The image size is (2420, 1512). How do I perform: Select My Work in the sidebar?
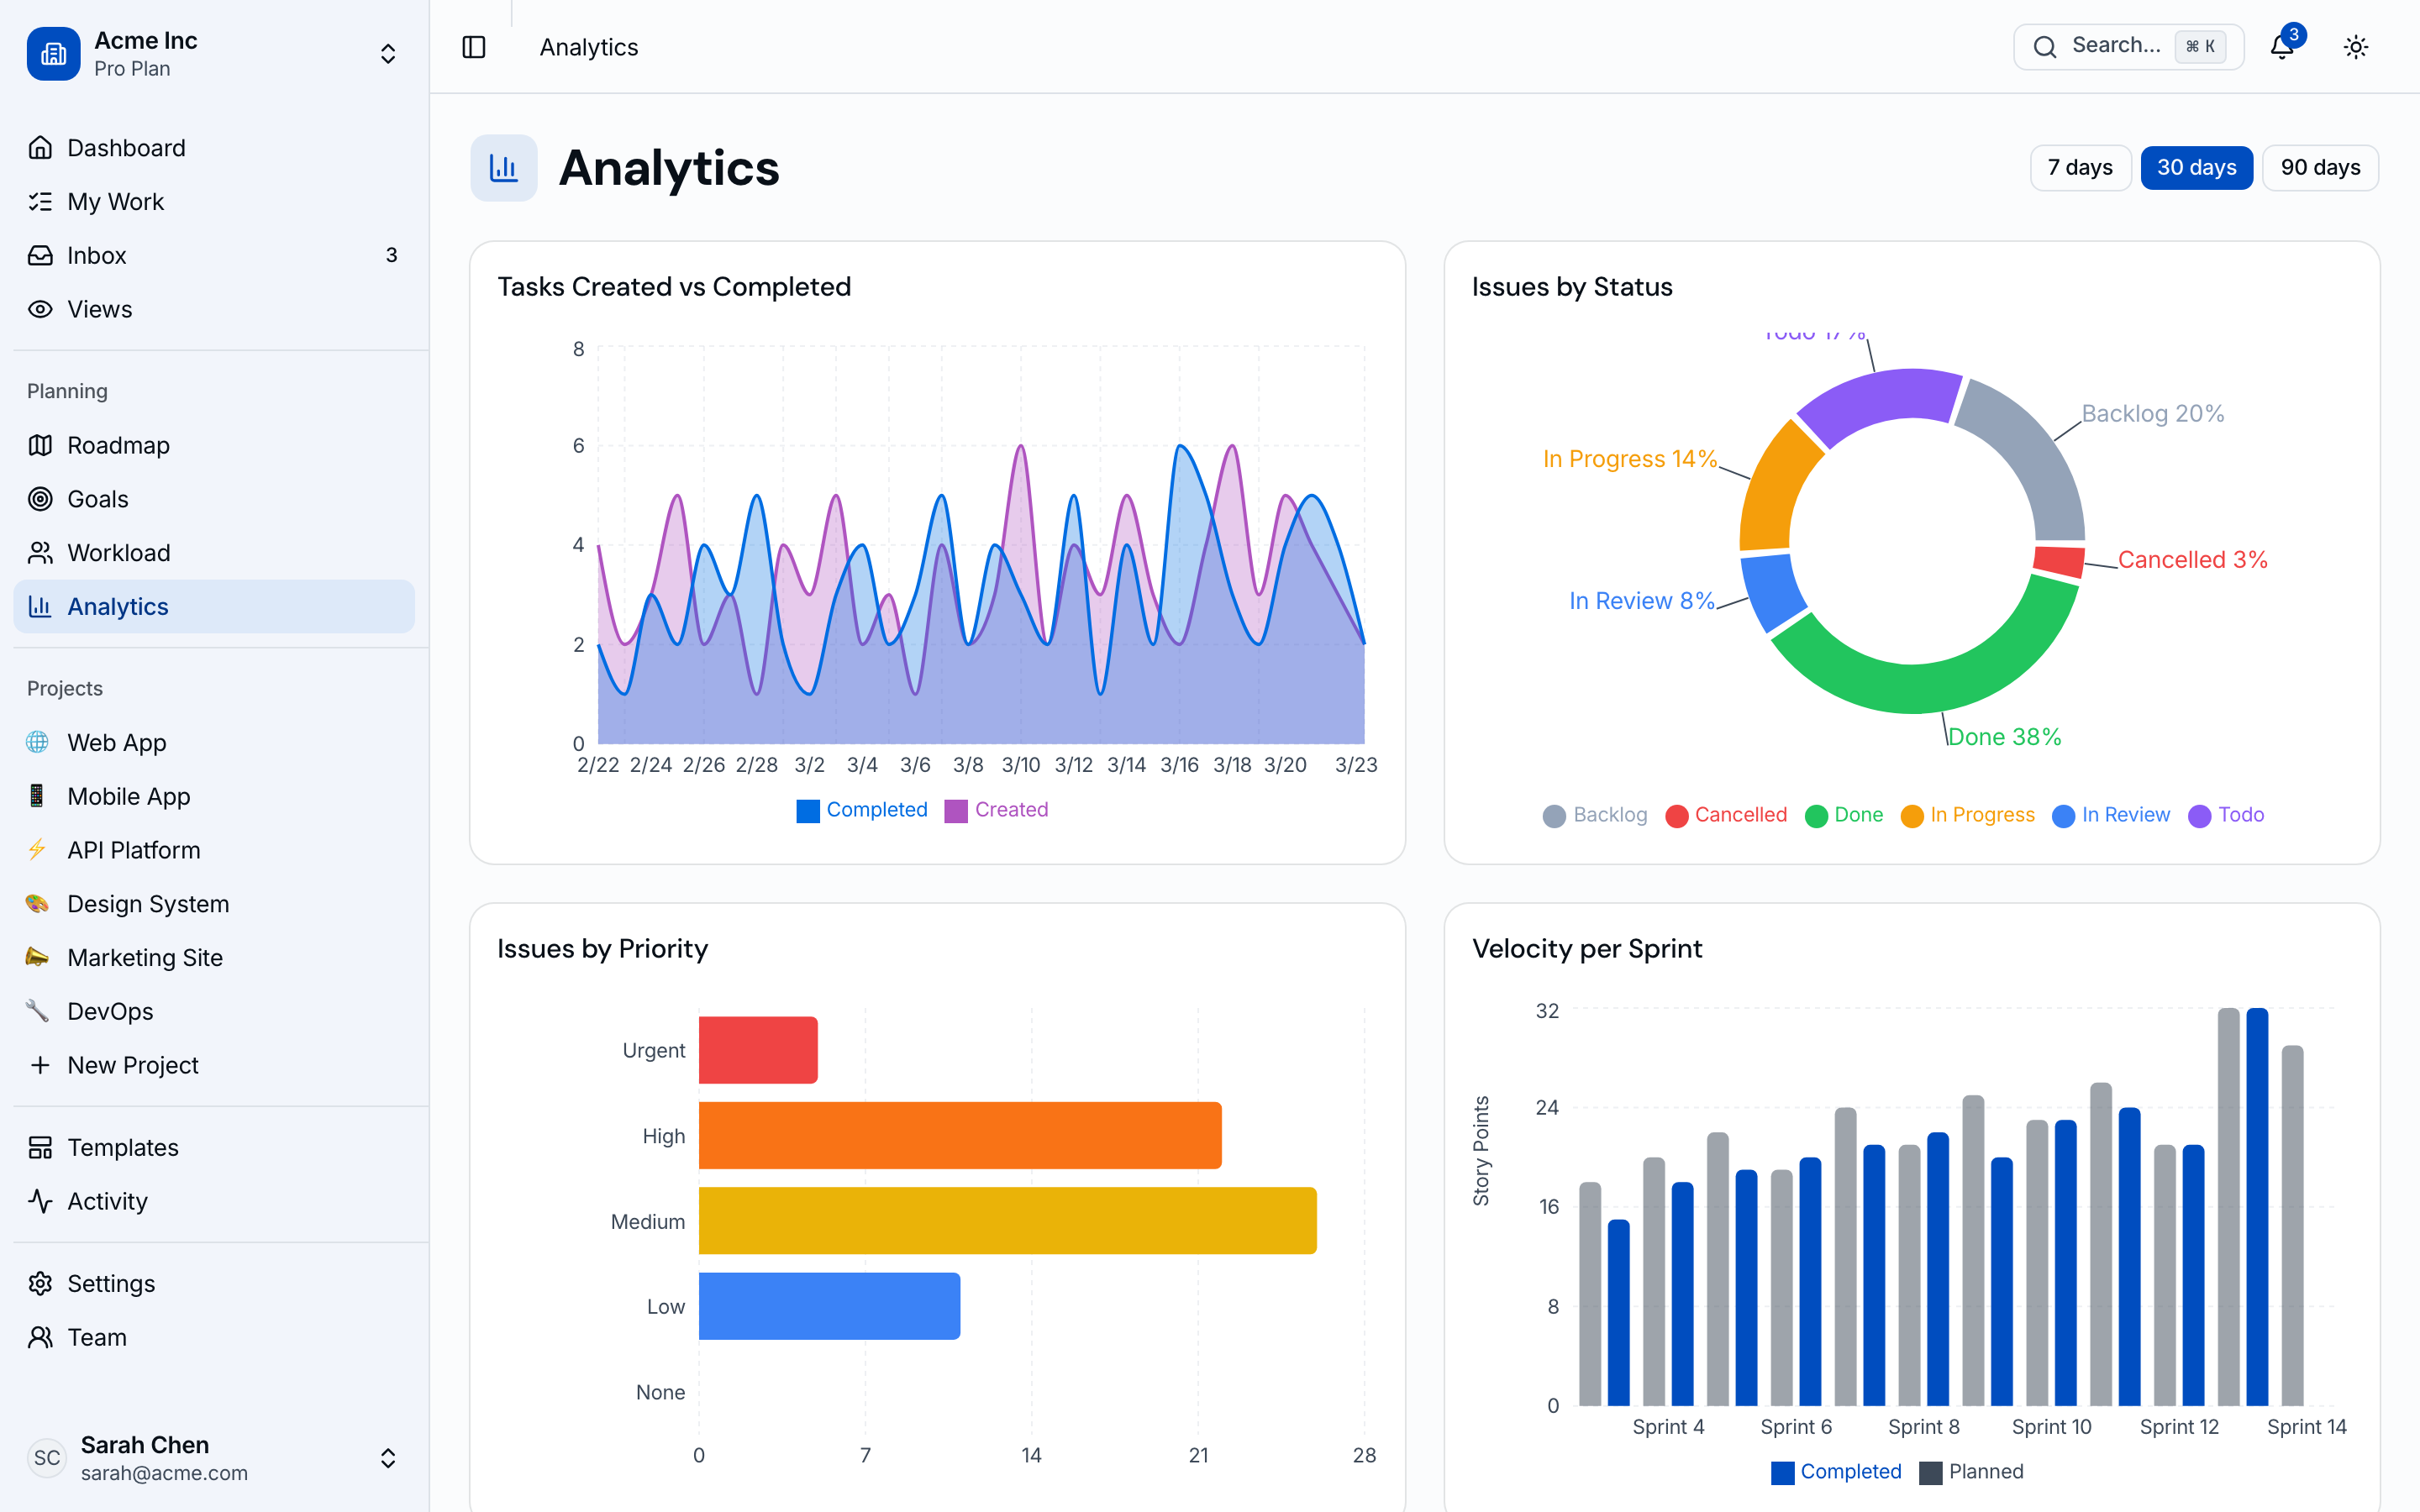[x=115, y=201]
